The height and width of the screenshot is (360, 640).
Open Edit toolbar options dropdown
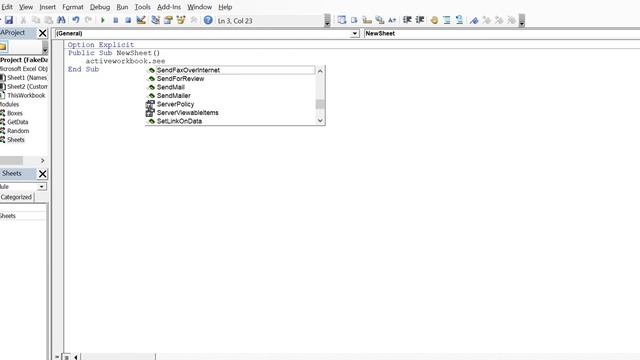coord(521,20)
